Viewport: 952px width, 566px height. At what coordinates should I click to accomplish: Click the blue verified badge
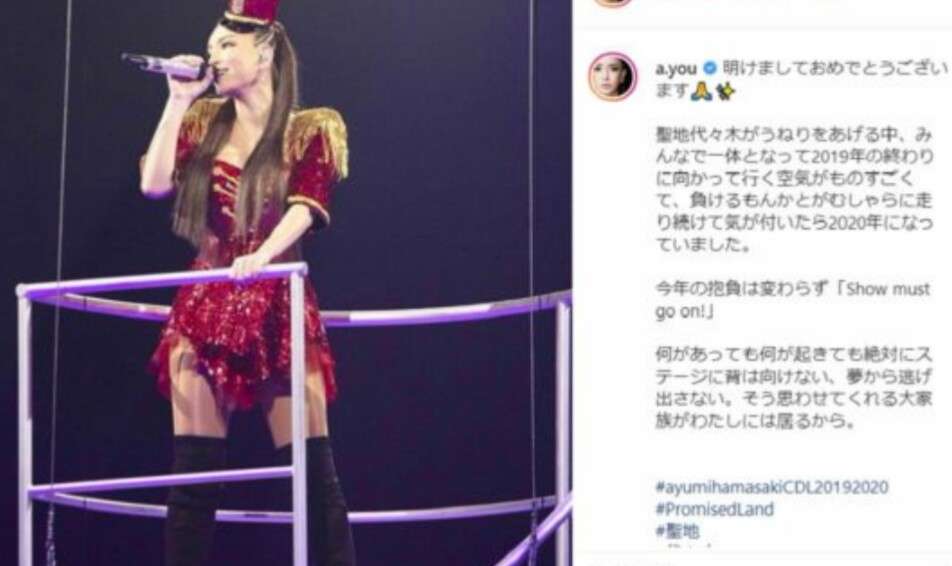(x=709, y=68)
